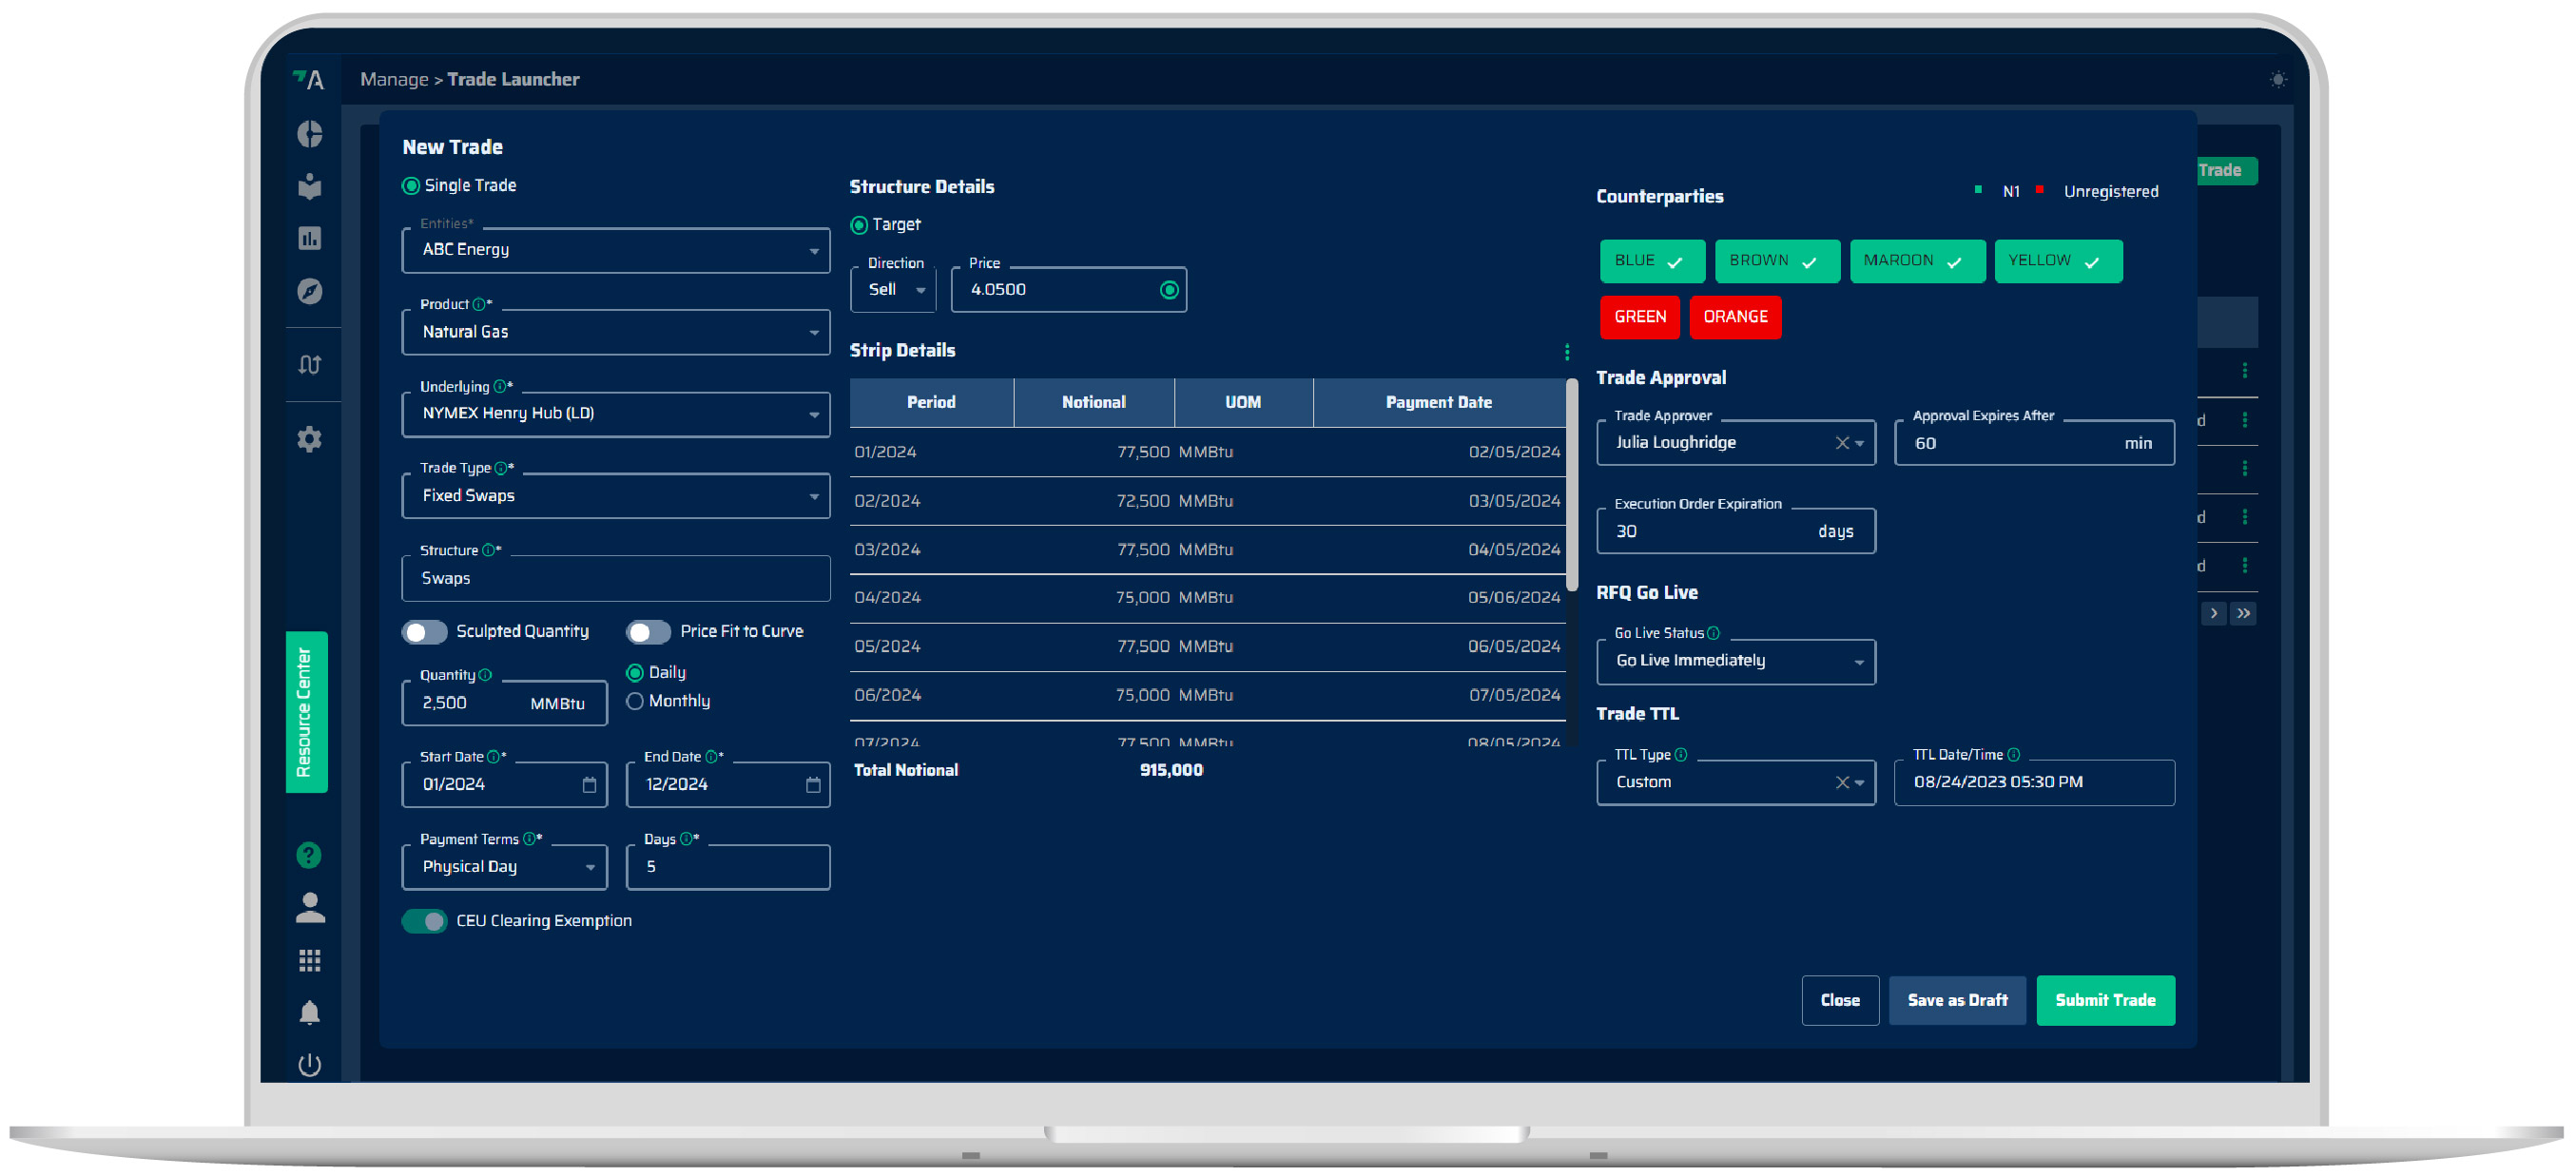Open the dashboard pie chart icon in sidebar

point(310,134)
